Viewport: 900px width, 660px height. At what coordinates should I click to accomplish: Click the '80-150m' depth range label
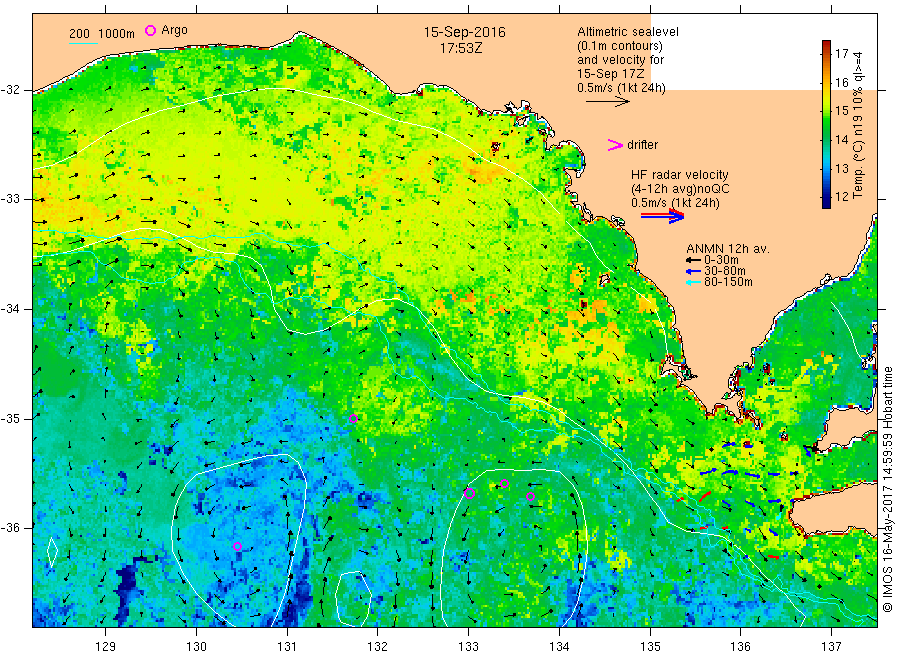(728, 282)
